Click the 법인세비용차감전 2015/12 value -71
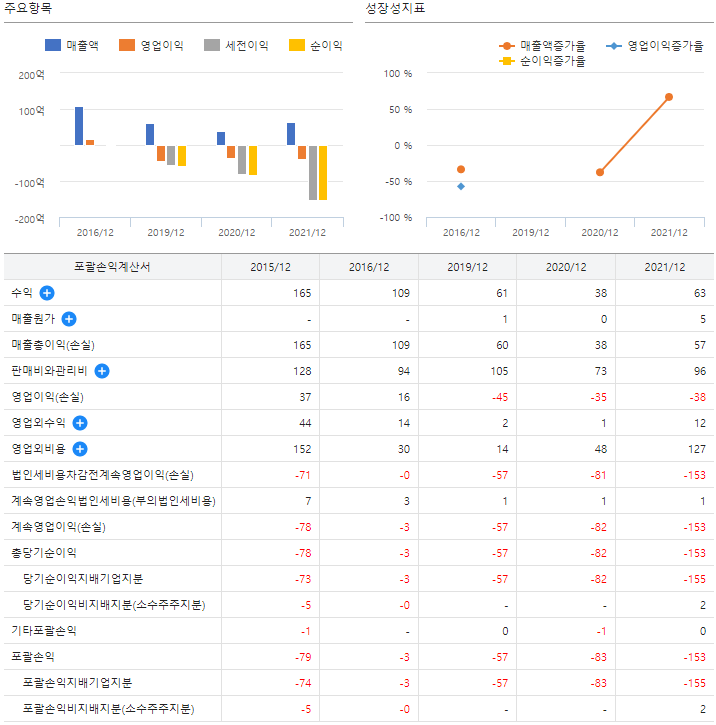This screenshot has width=716, height=725. click(303, 475)
